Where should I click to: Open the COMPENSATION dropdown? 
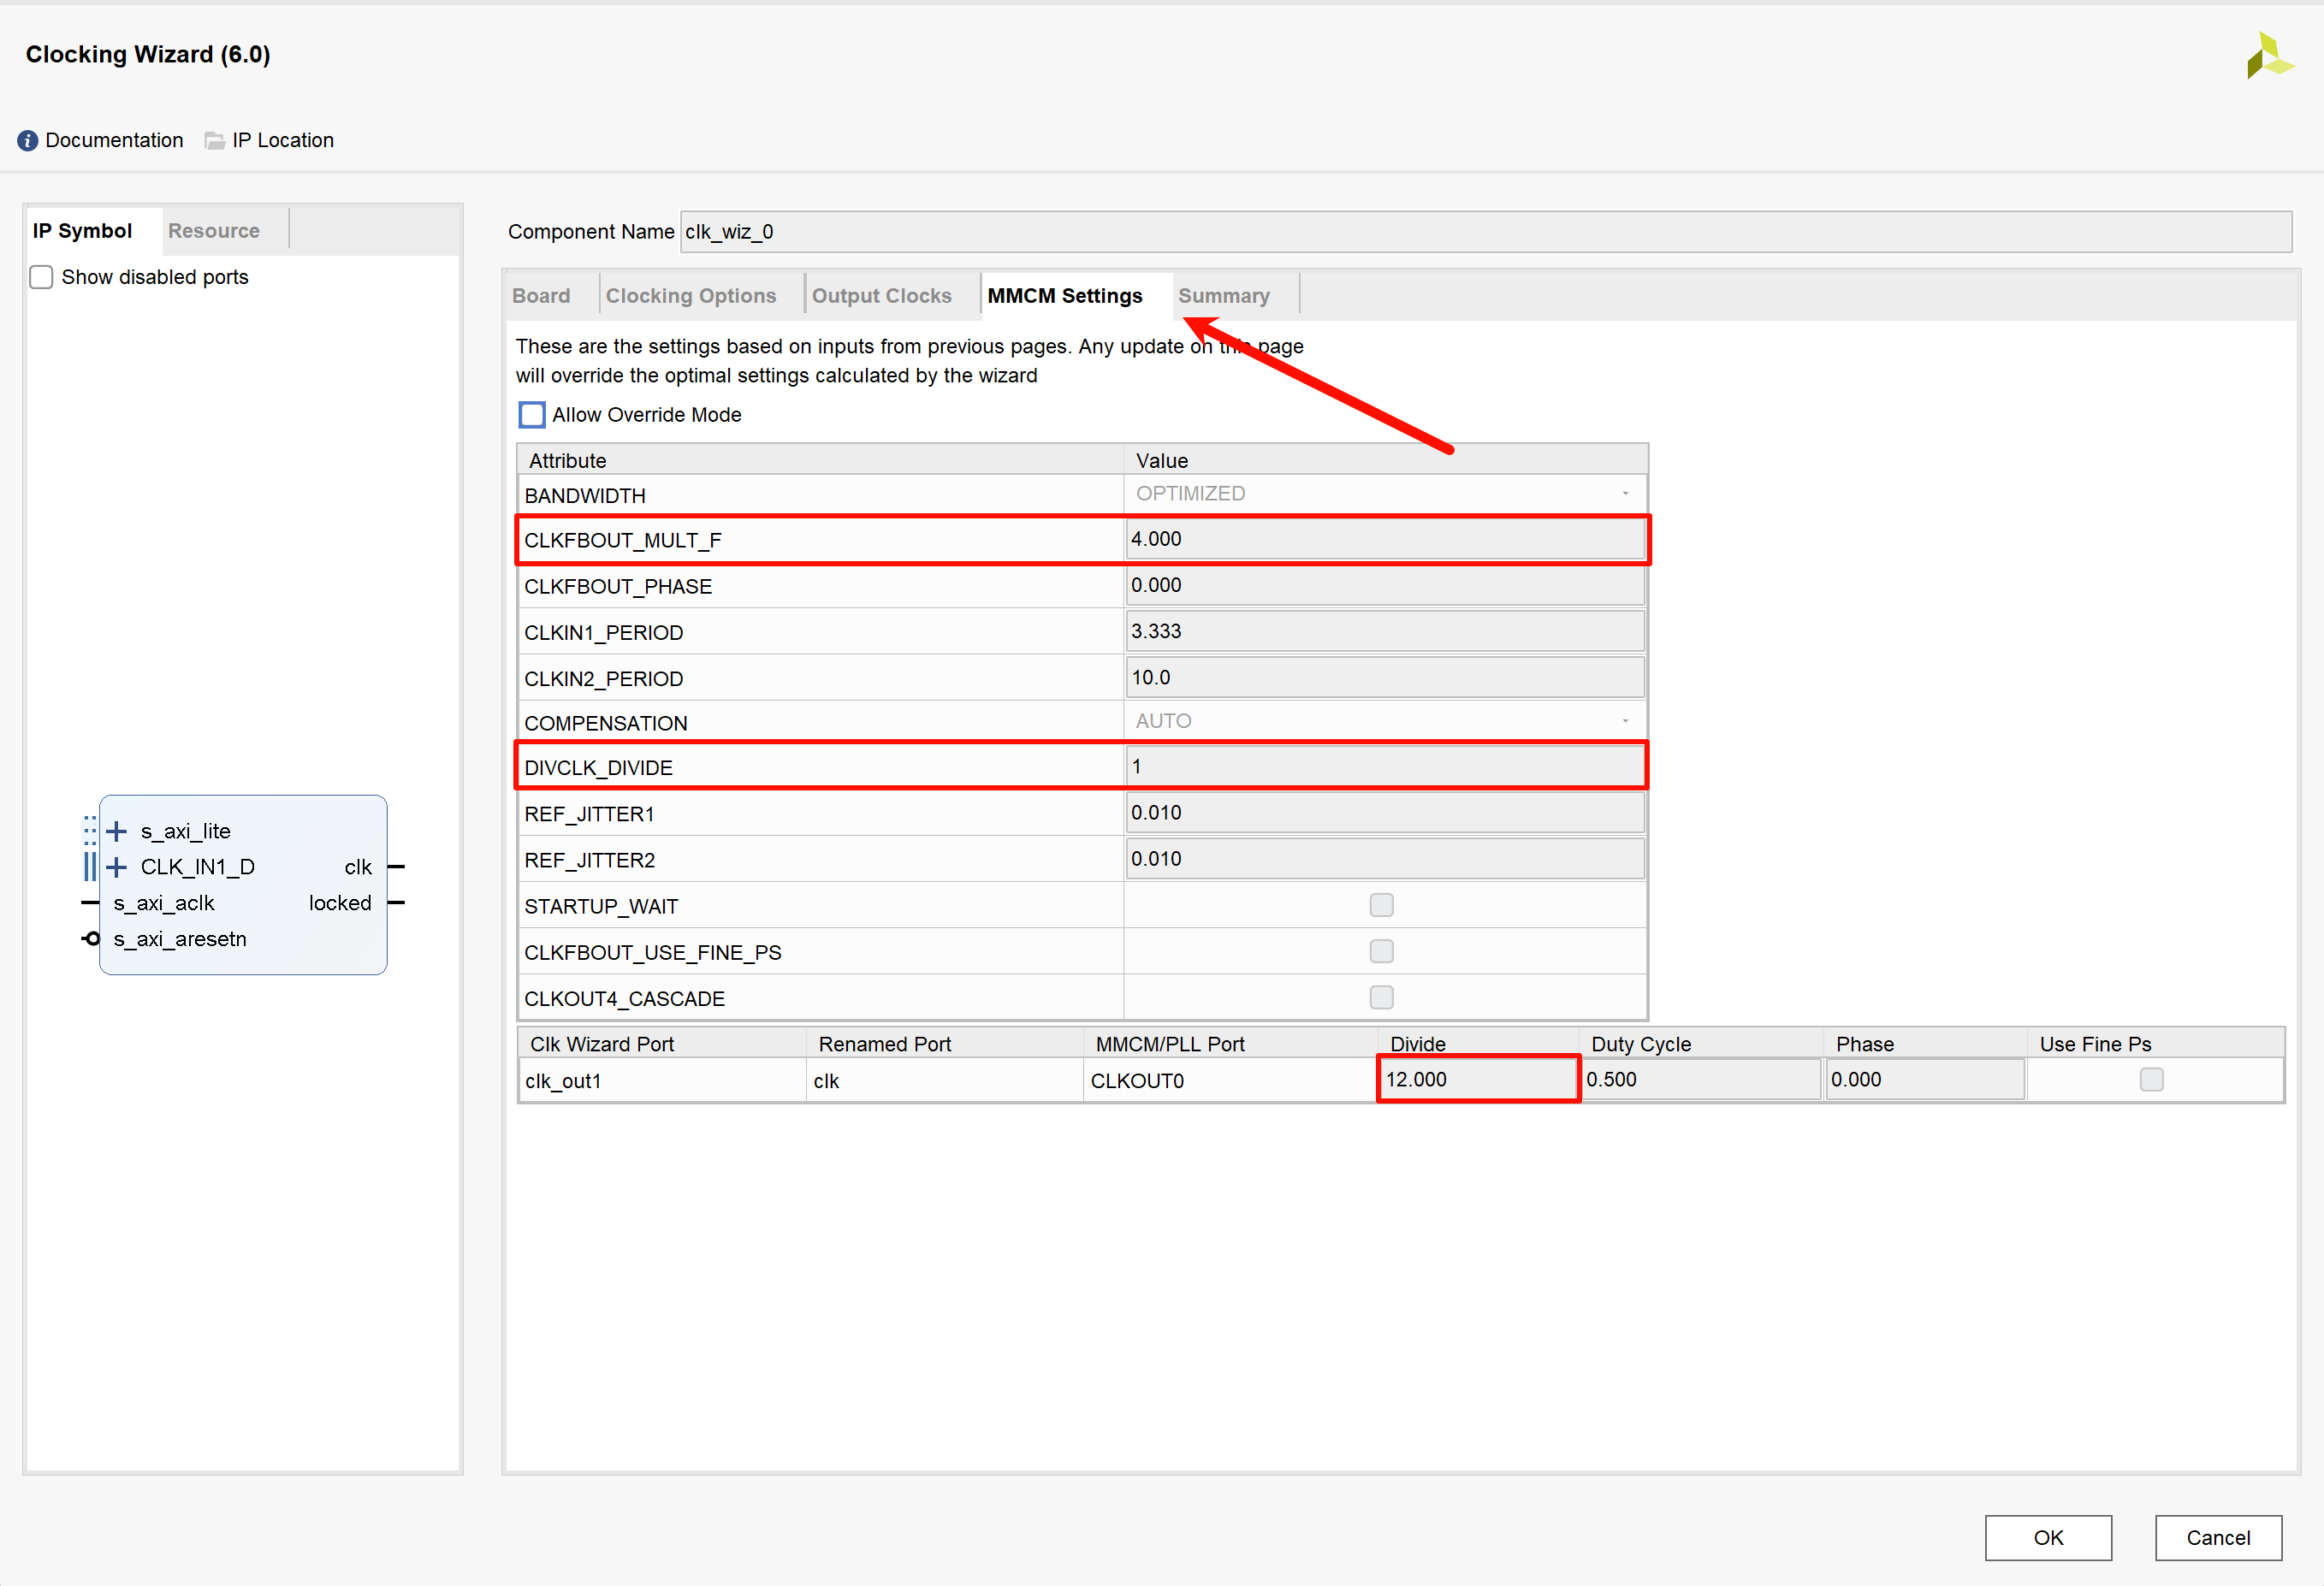click(1385, 721)
